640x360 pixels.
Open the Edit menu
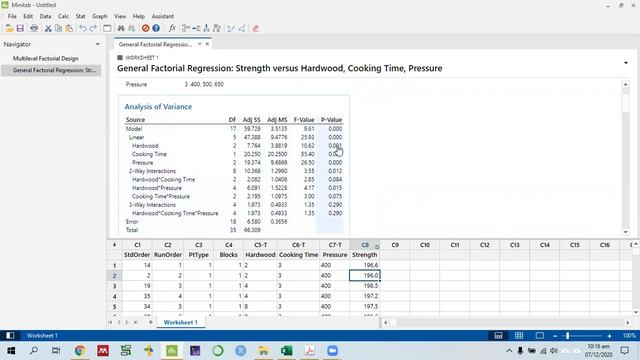(x=28, y=16)
